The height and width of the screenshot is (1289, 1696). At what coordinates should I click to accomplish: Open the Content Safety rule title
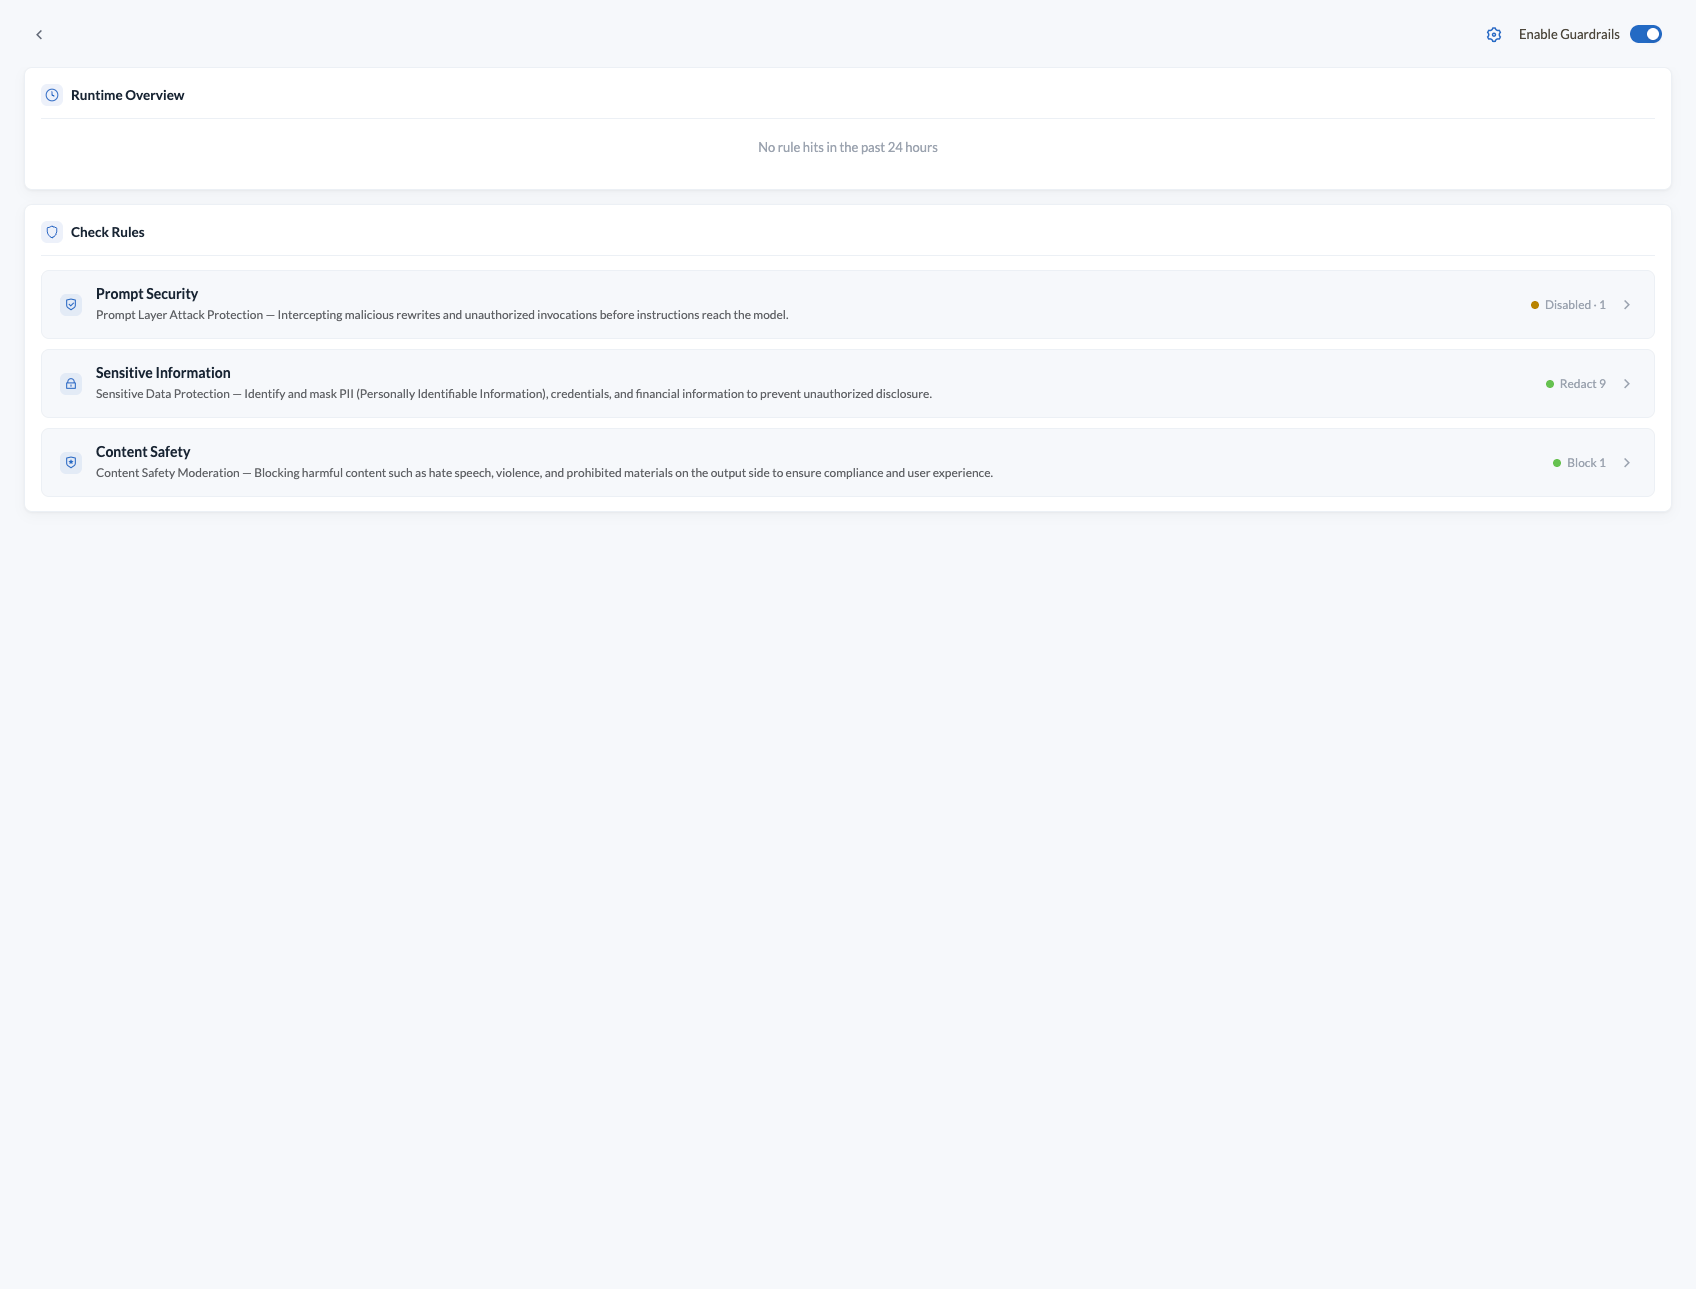click(143, 452)
